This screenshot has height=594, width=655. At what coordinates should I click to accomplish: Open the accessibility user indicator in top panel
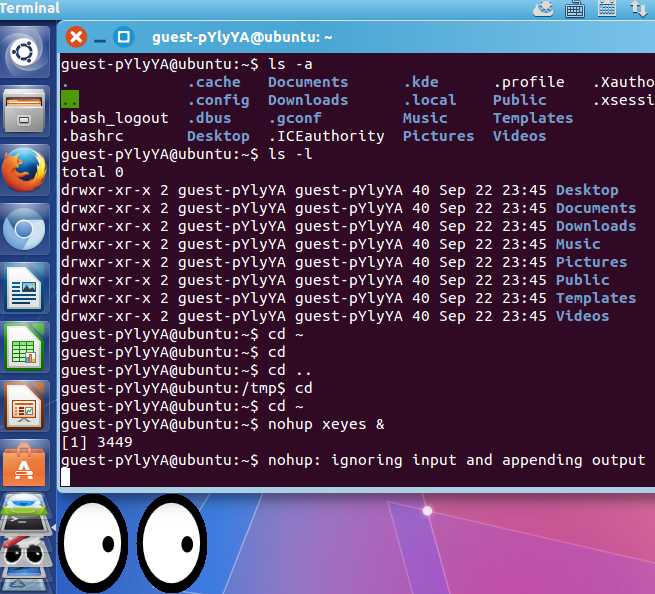(x=543, y=8)
